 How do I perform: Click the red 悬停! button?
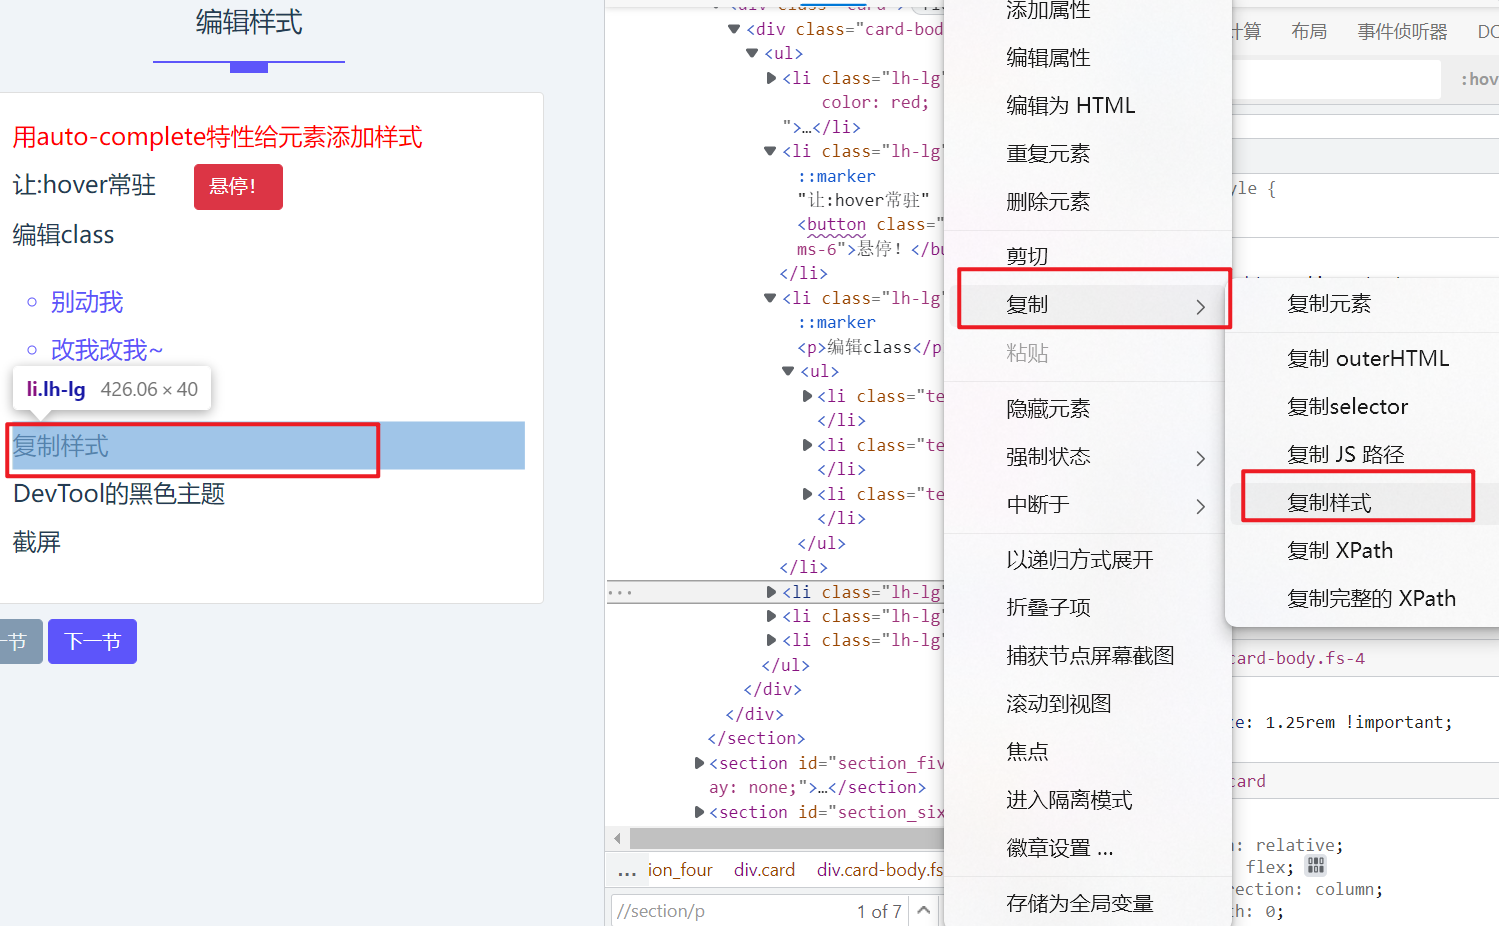pyautogui.click(x=238, y=187)
